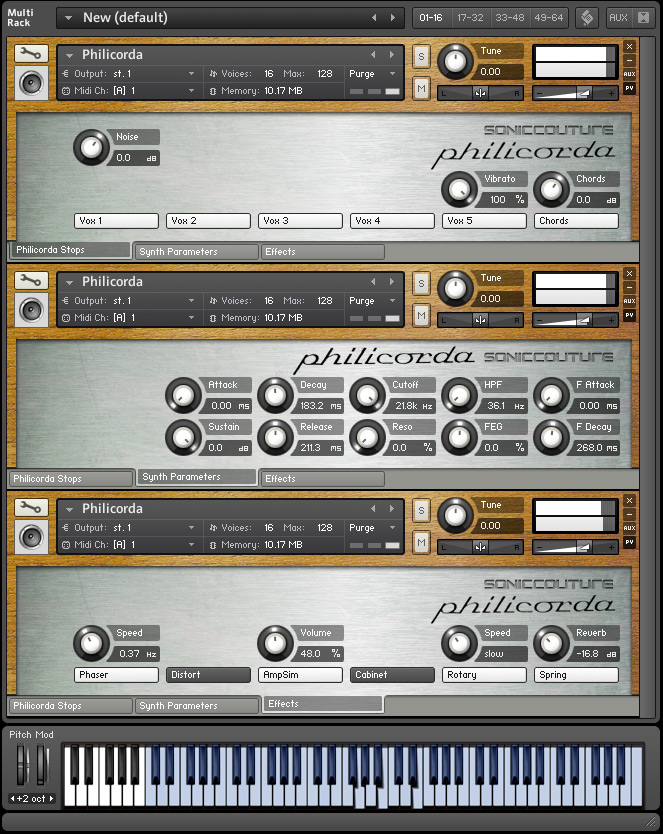
Task: Toggle the Rotary effect switch
Action: point(484,675)
